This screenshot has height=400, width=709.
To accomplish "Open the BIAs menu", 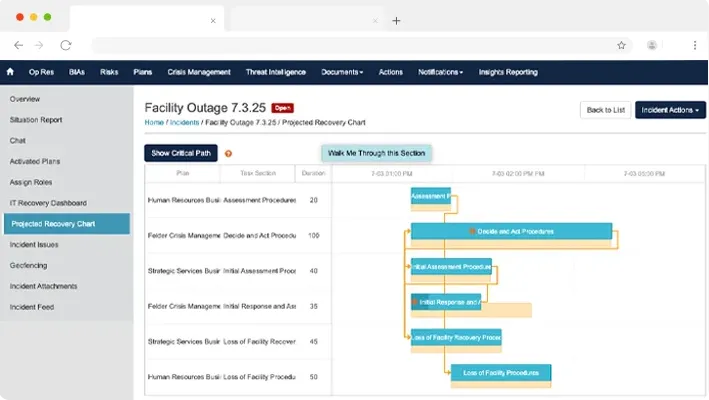I will click(77, 72).
